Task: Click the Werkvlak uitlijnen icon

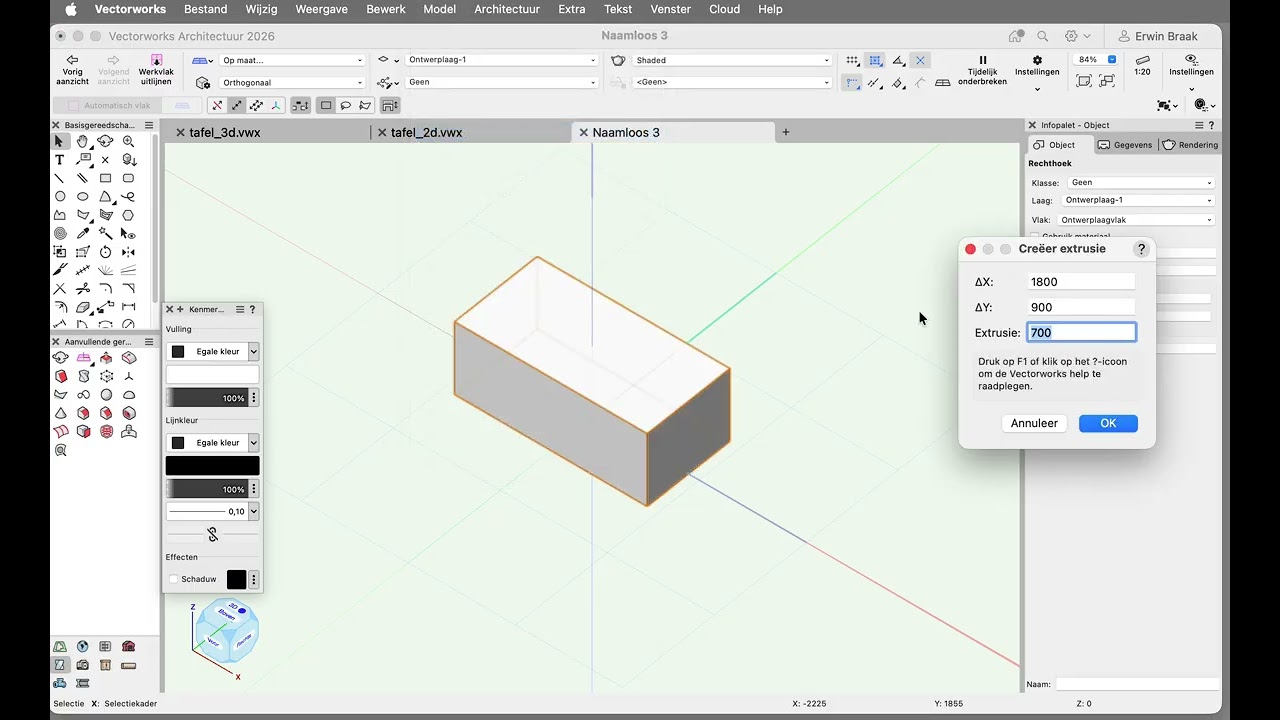Action: 156,70
